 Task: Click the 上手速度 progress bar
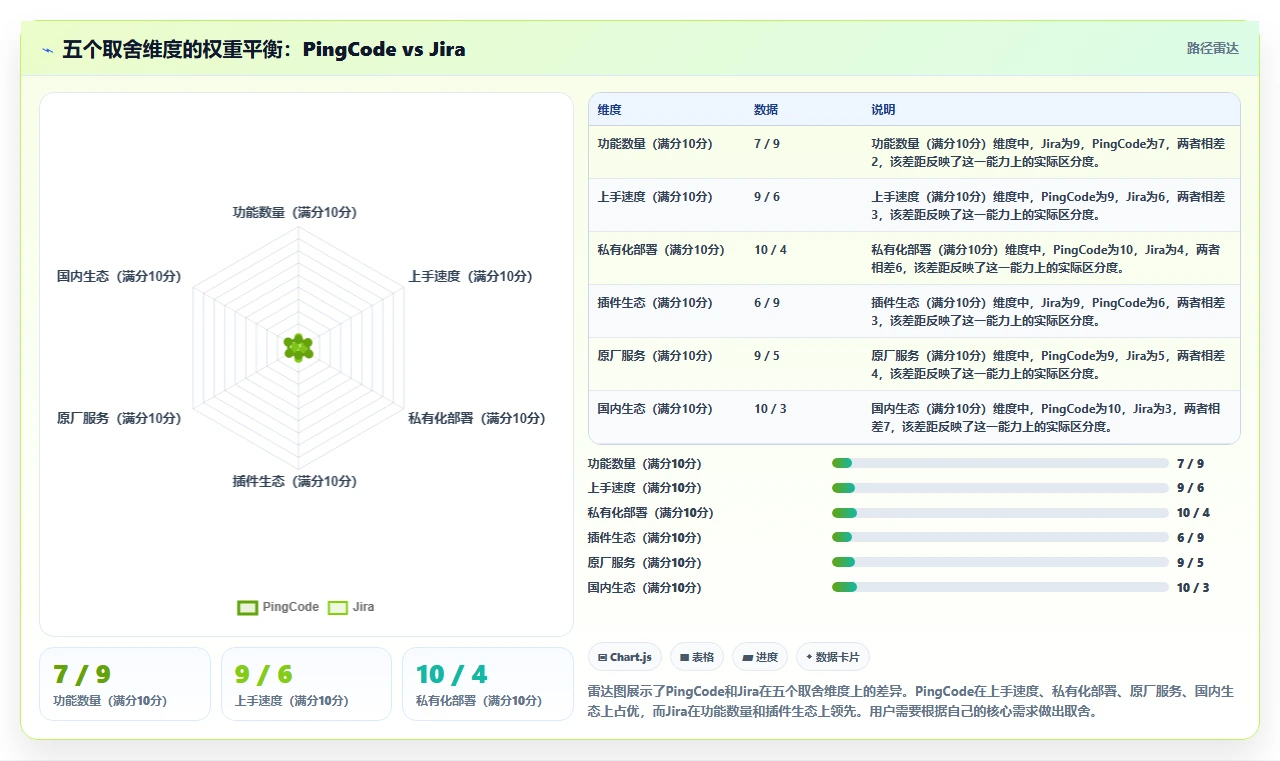(x=1000, y=488)
